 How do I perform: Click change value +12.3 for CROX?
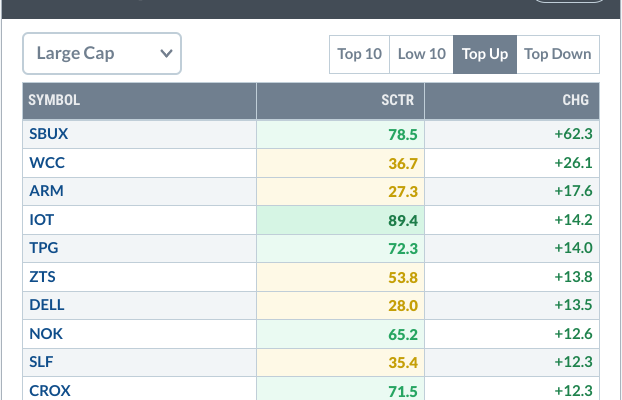pos(573,391)
